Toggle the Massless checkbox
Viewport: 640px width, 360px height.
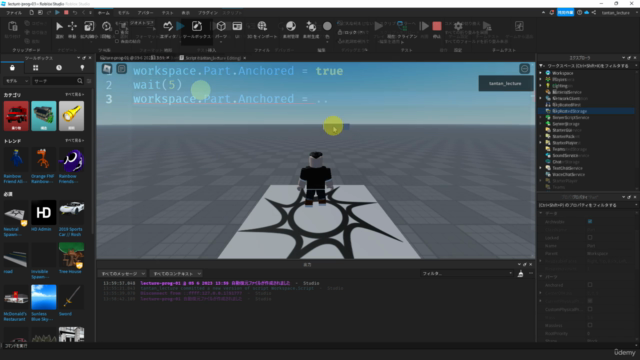[590, 325]
